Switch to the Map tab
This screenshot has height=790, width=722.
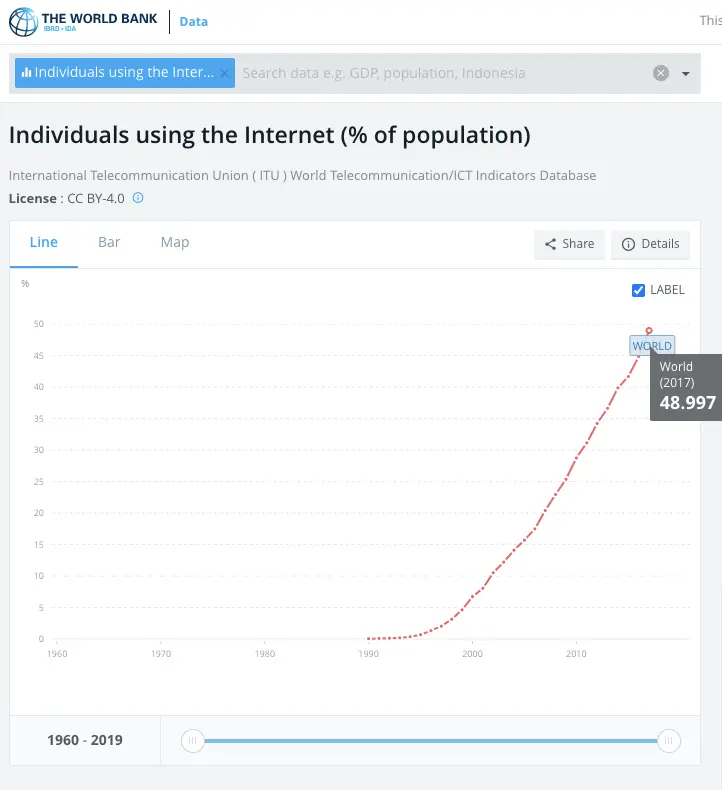pos(175,243)
